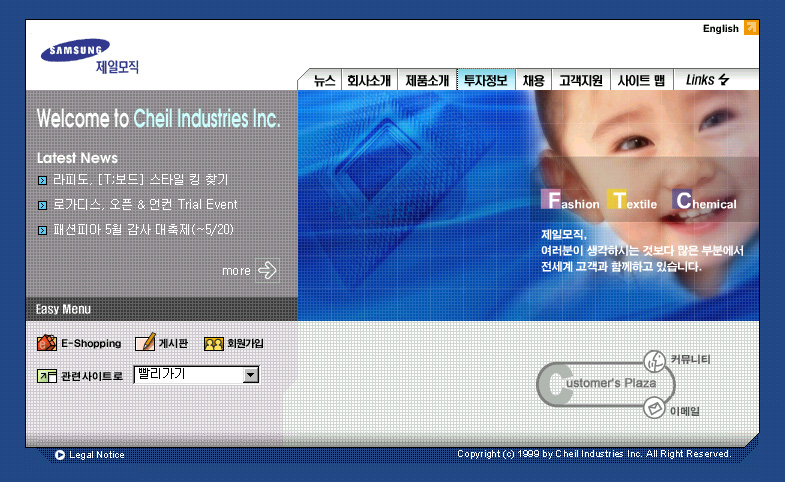Click bullet icon next to 라피도 news
785x482 pixels.
pos(43,180)
